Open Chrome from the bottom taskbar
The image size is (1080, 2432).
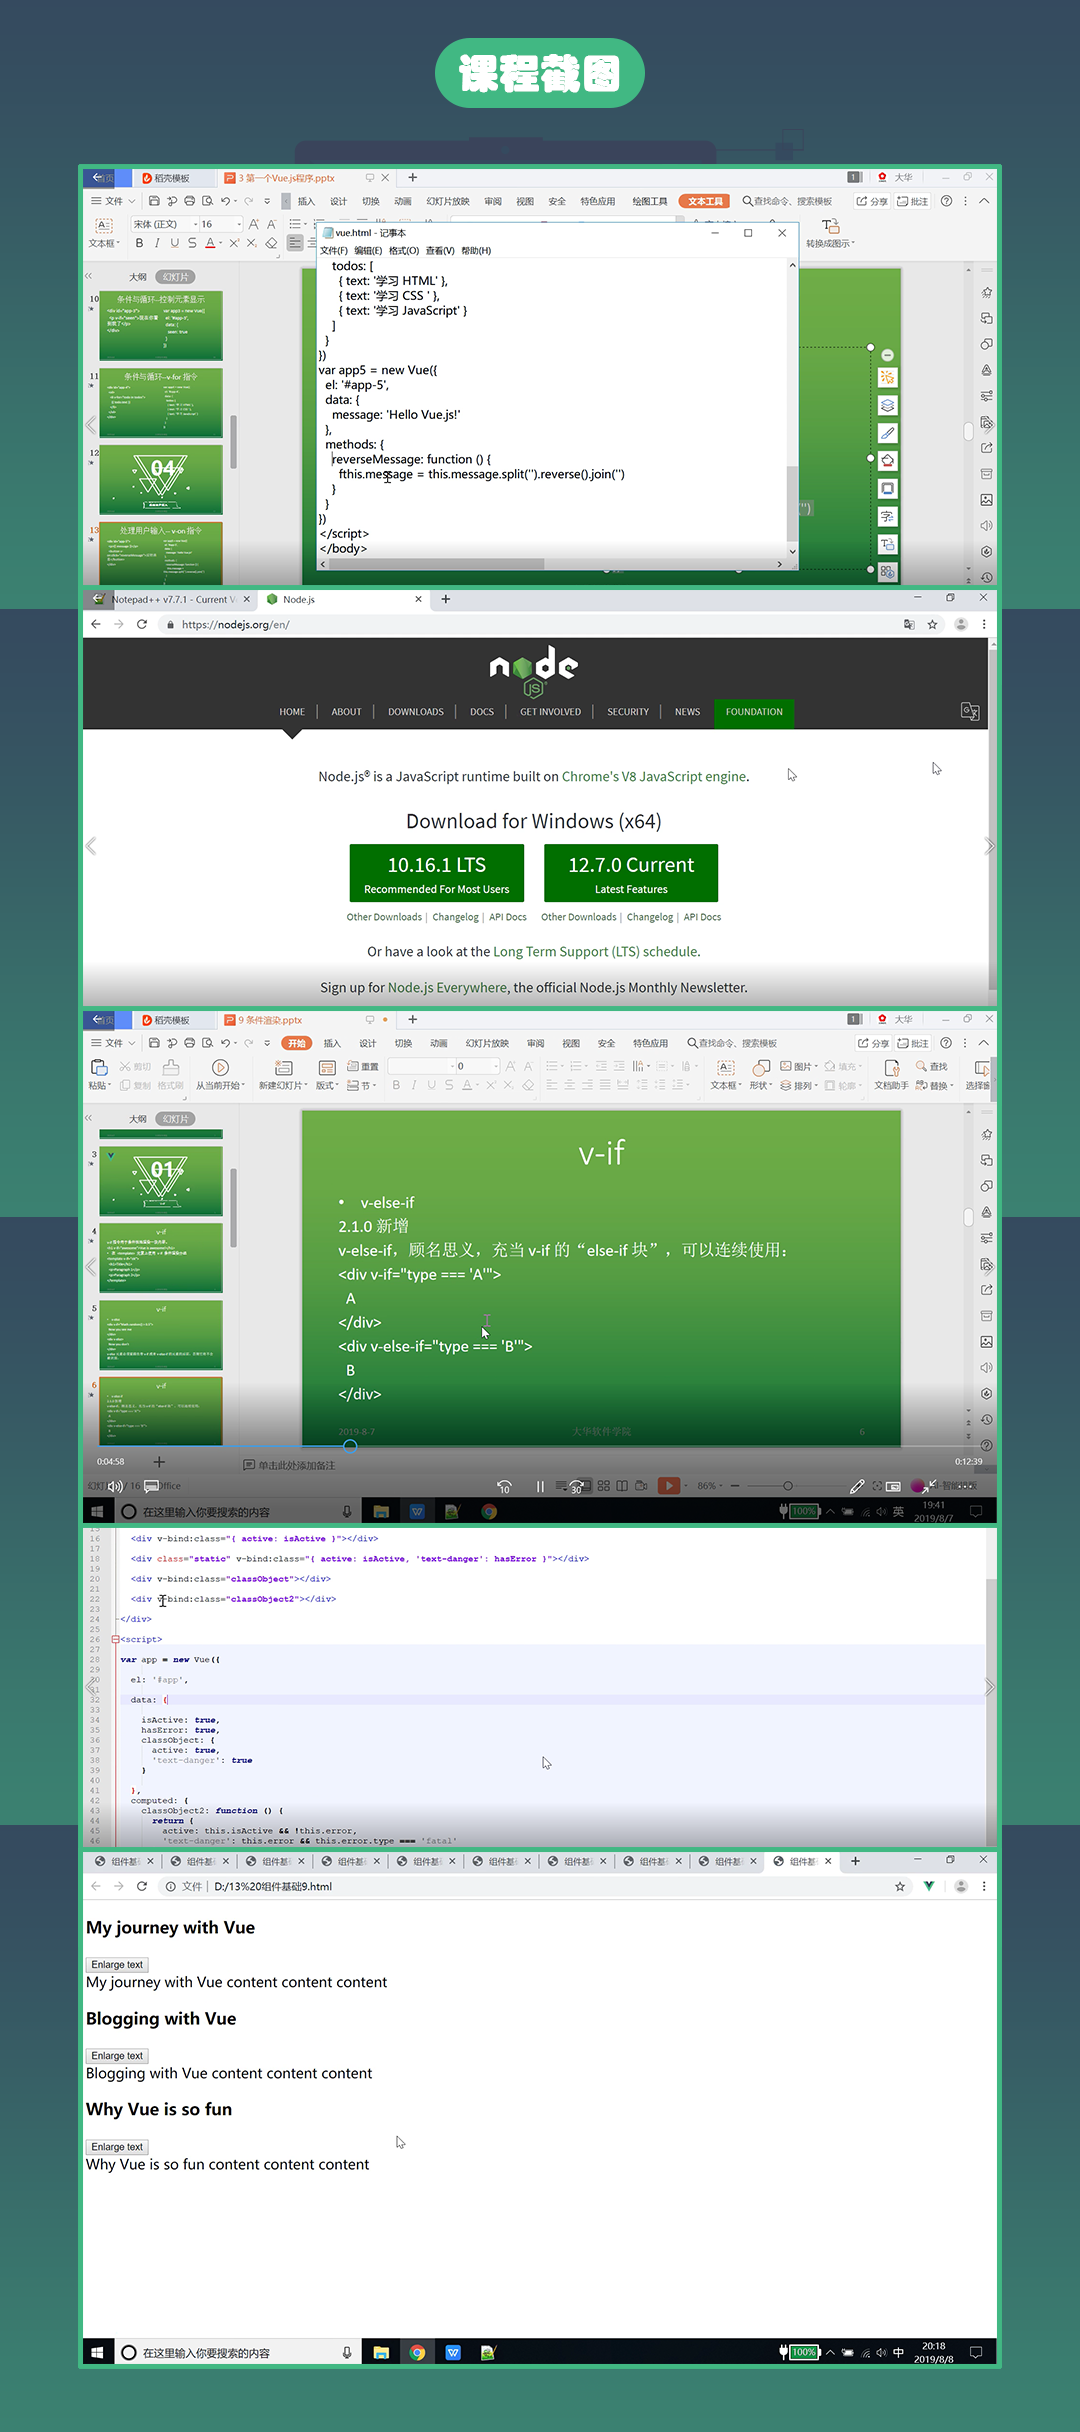[417, 2352]
